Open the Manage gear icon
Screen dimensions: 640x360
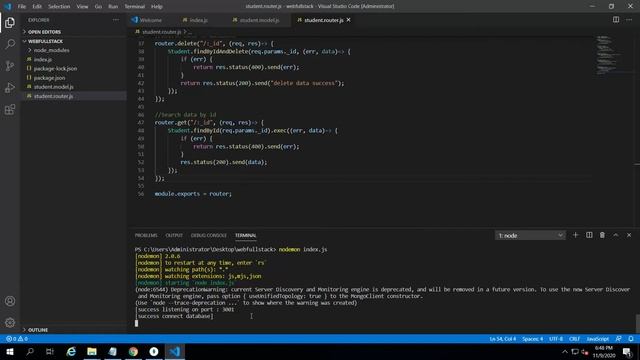pyautogui.click(x=10, y=322)
